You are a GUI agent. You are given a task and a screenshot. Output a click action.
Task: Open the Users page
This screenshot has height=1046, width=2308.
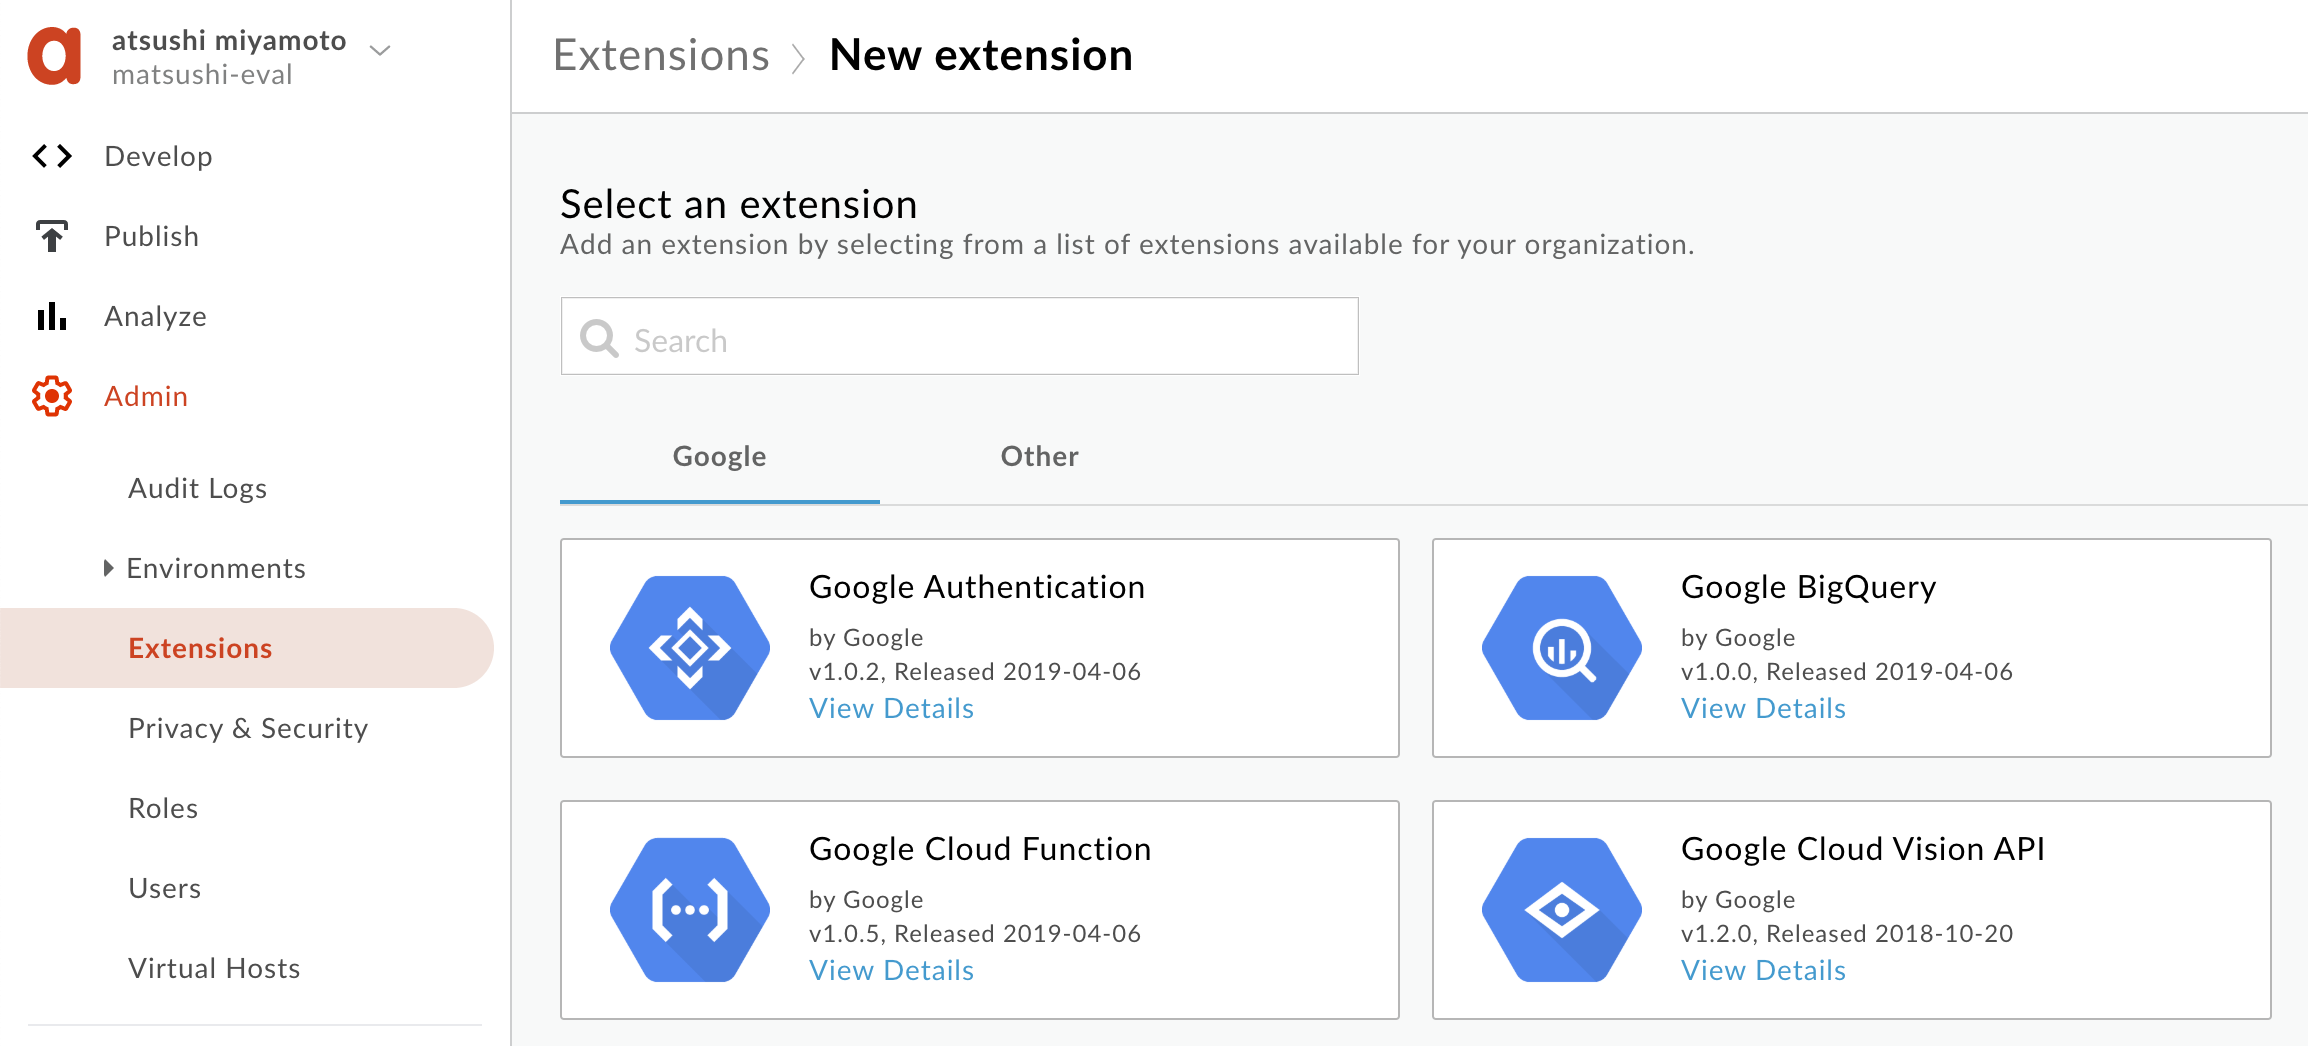[x=164, y=888]
